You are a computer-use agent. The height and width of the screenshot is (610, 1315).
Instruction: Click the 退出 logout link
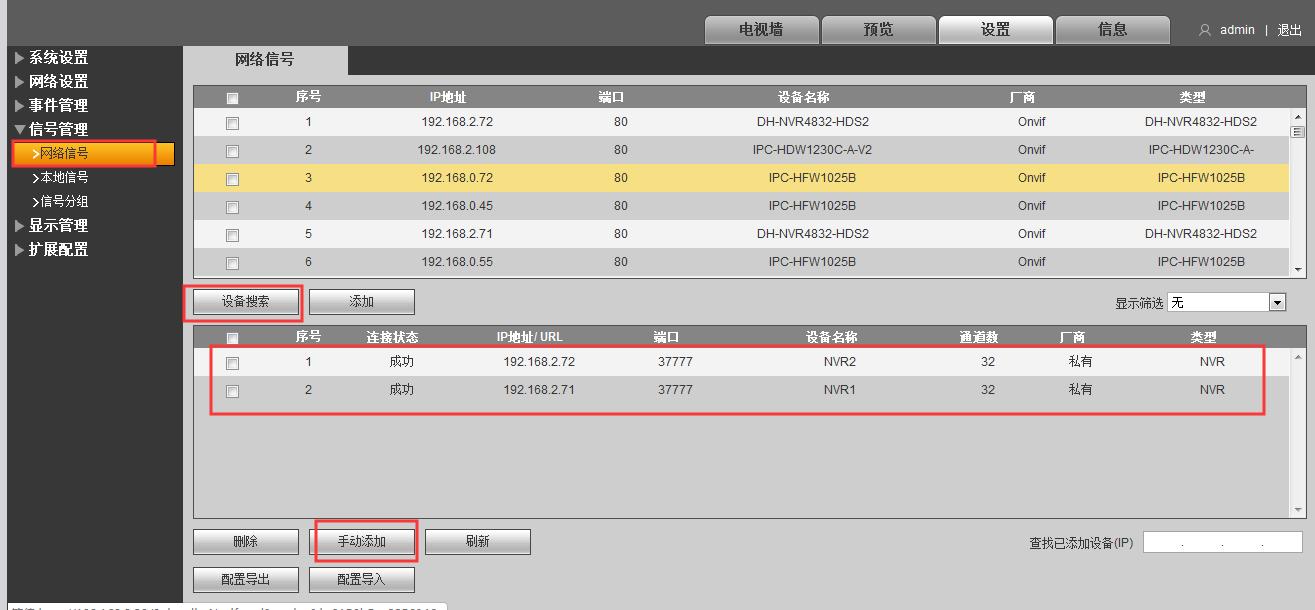click(x=1289, y=29)
